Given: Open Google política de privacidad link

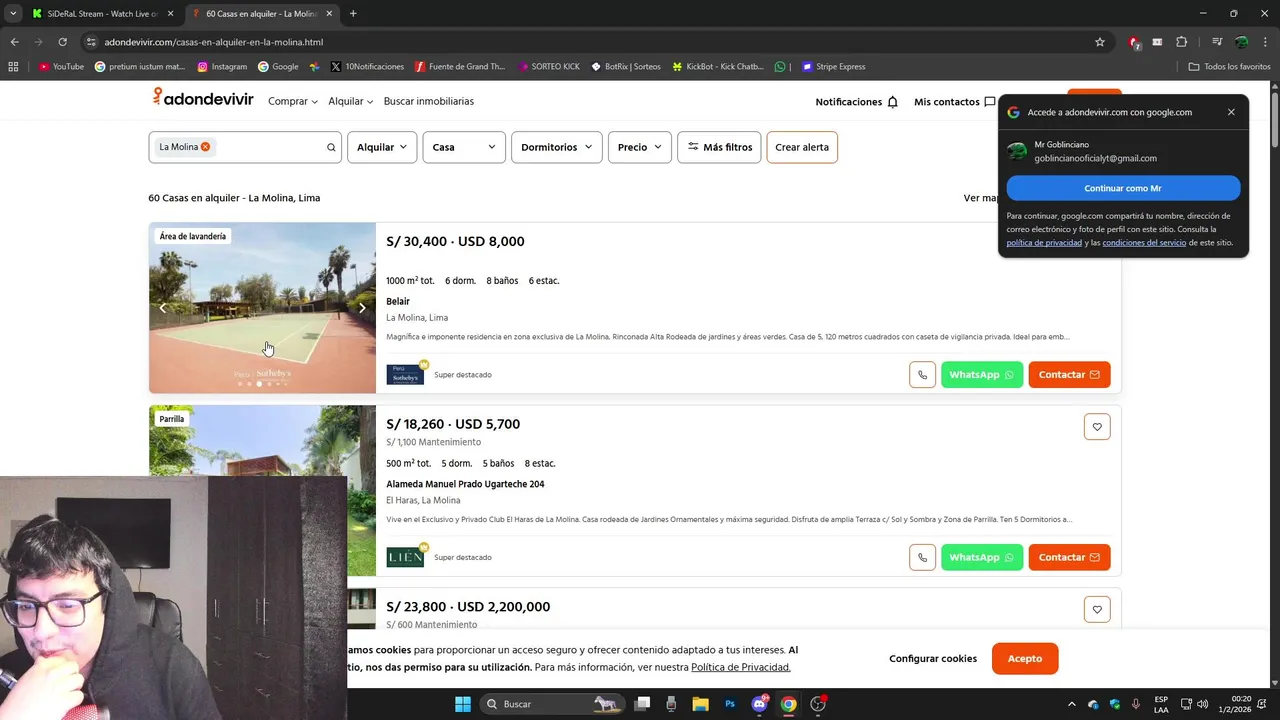Looking at the screenshot, I should point(1044,243).
